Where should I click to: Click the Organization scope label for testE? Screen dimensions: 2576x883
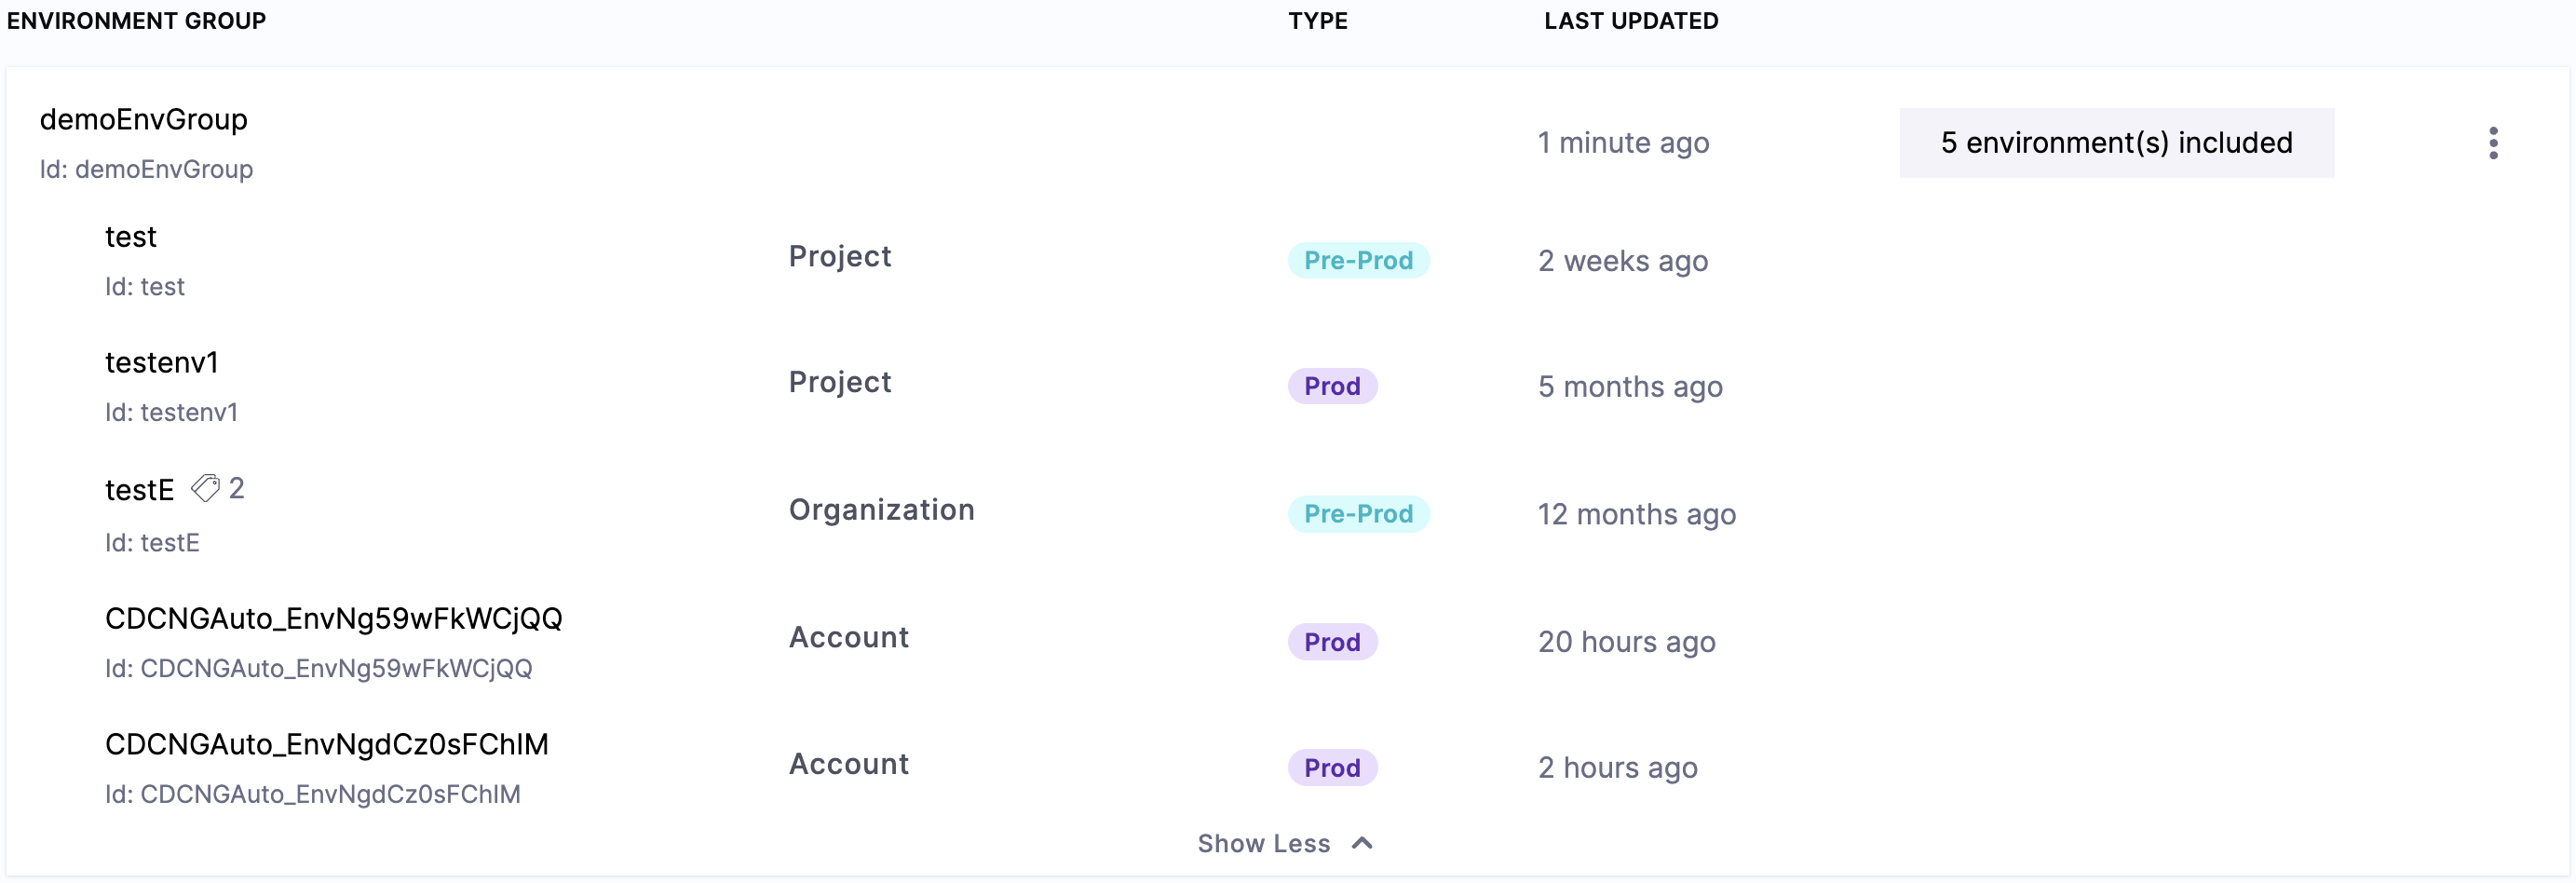(x=881, y=510)
